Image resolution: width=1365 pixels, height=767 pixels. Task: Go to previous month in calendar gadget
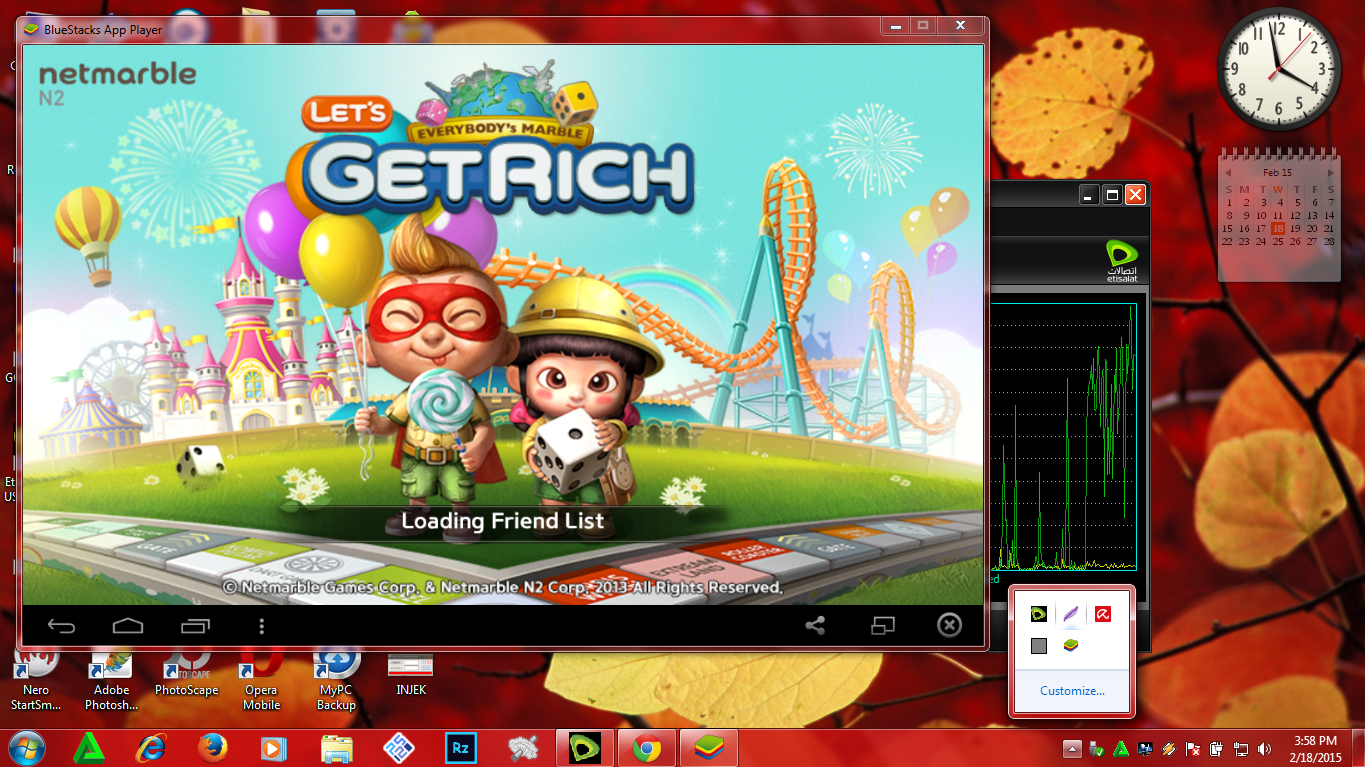[x=1228, y=173]
